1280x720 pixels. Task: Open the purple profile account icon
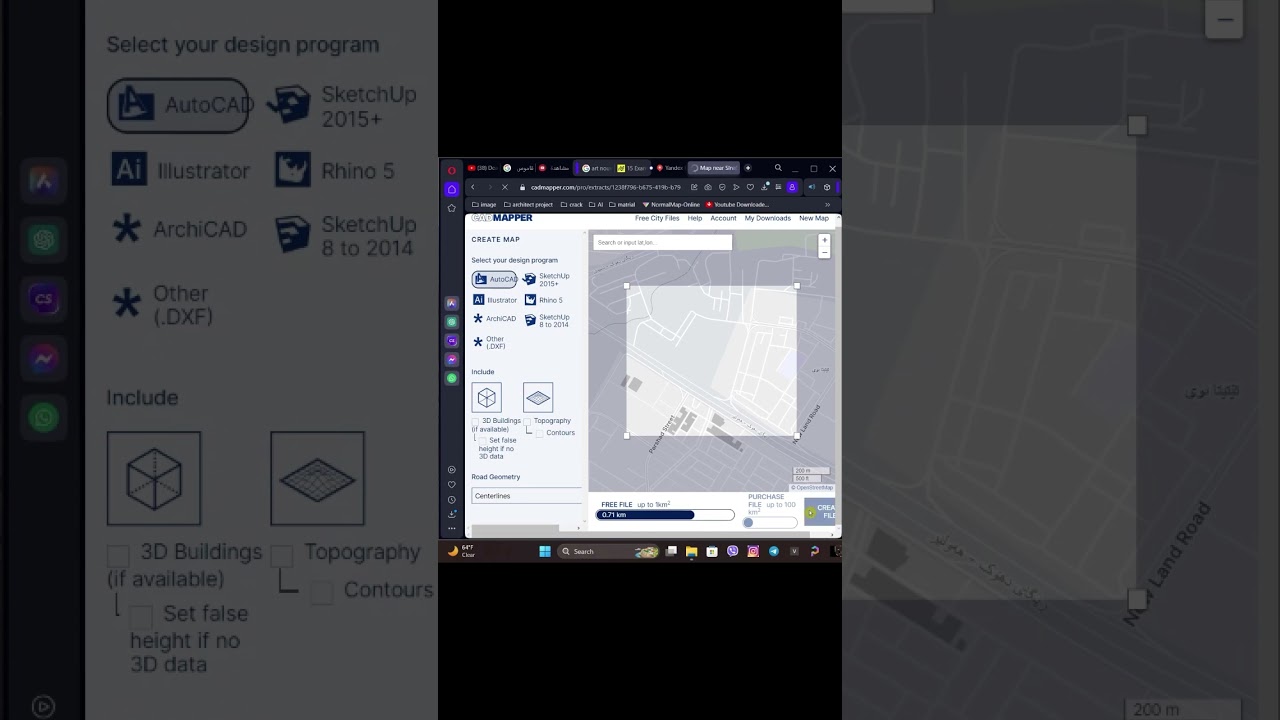pos(792,187)
